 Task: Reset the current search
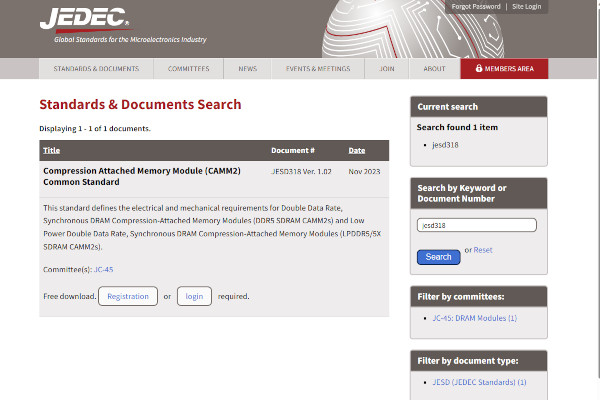483,250
